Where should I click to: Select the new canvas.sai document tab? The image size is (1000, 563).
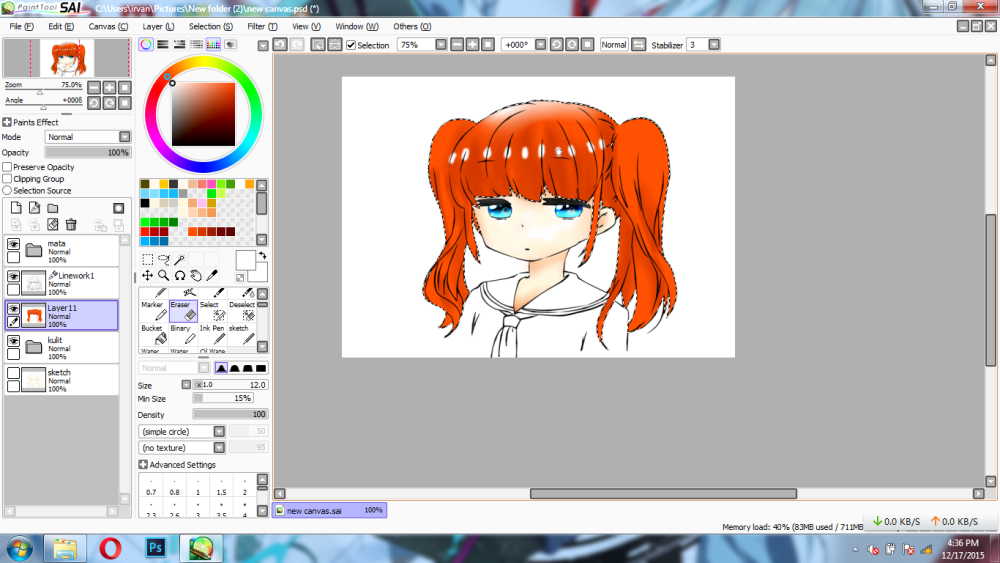click(330, 511)
